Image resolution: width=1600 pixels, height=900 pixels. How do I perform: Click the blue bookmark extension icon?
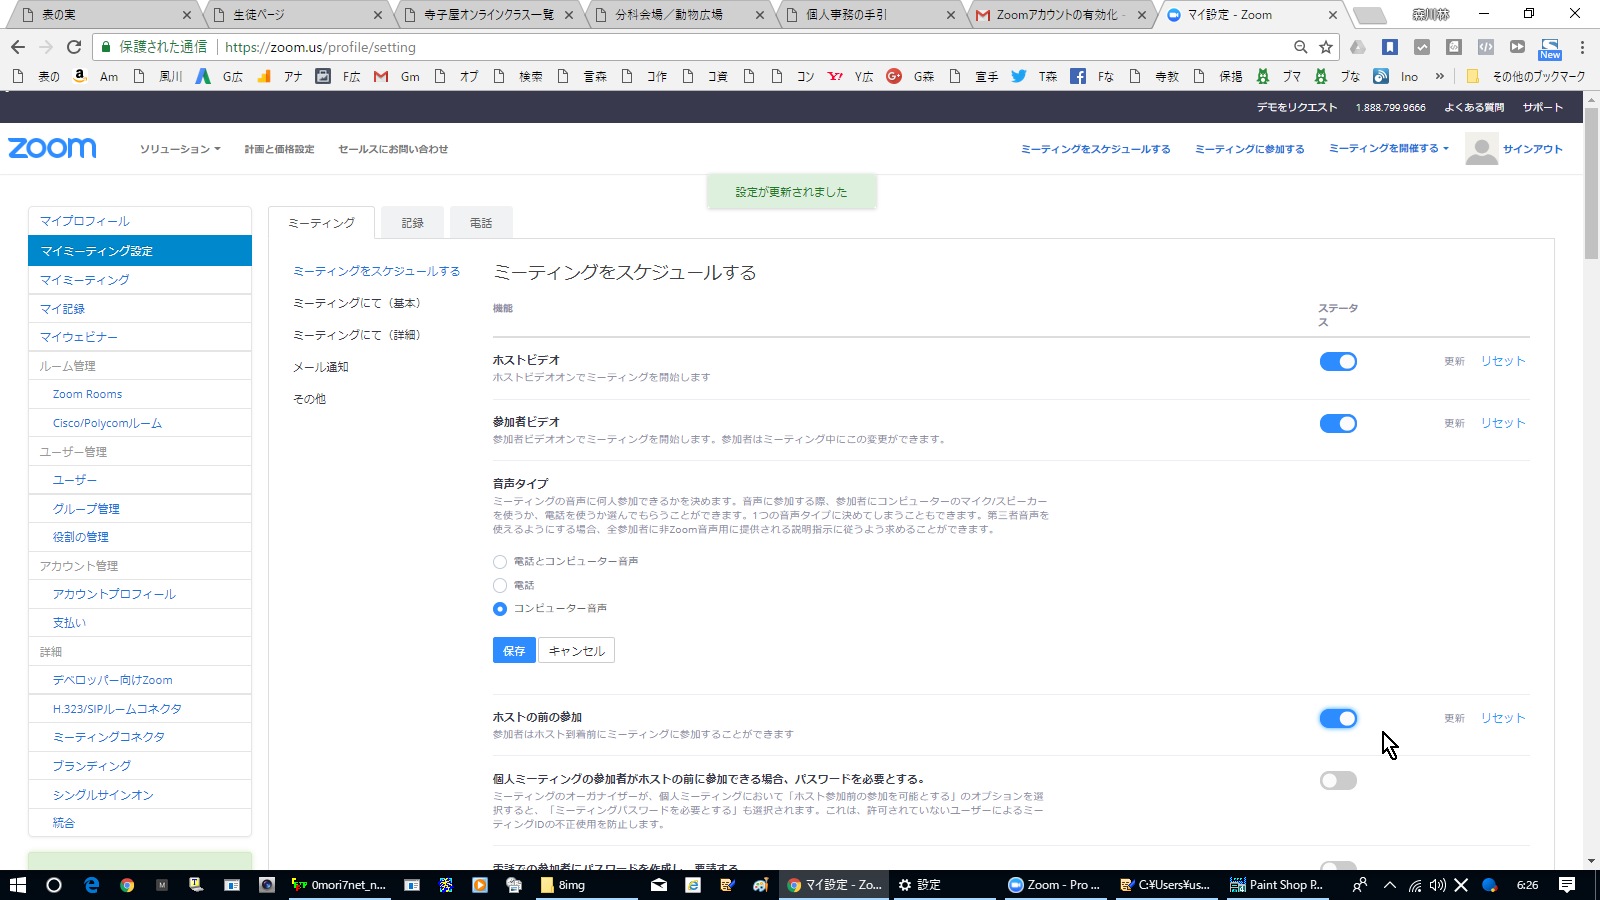[x=1389, y=47]
